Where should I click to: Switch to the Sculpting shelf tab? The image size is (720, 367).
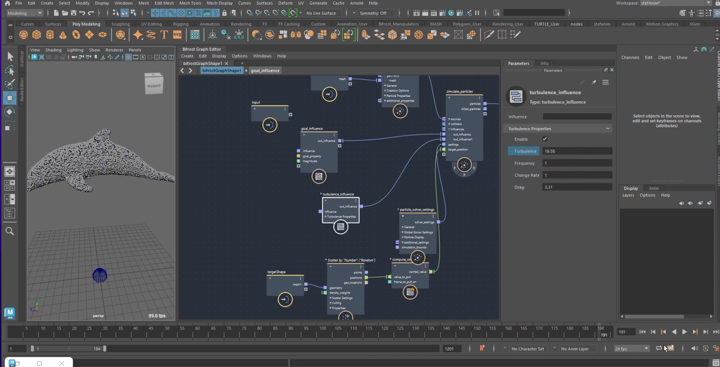tap(121, 24)
